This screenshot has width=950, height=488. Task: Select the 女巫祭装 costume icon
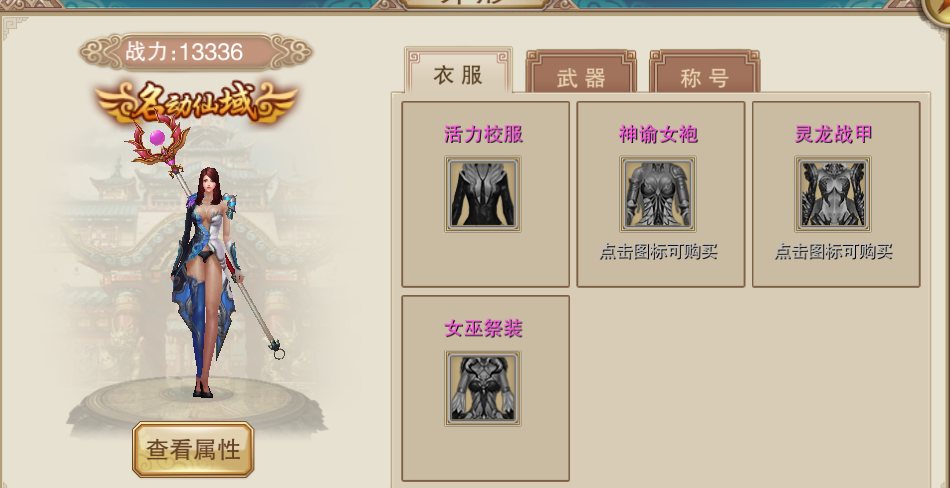[483, 389]
